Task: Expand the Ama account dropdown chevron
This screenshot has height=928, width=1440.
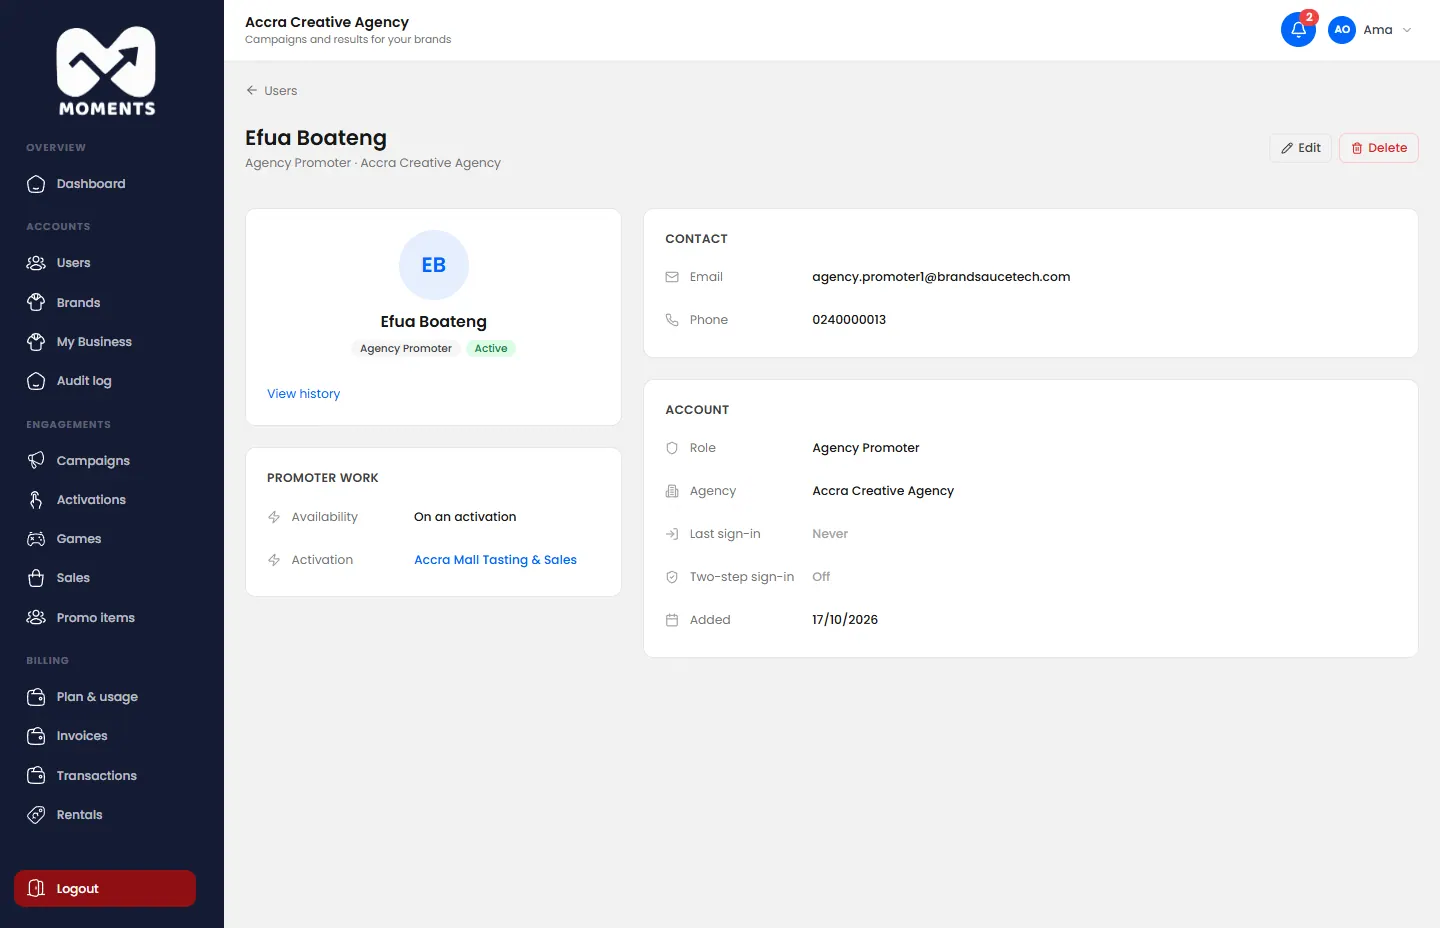Action: point(1407,30)
